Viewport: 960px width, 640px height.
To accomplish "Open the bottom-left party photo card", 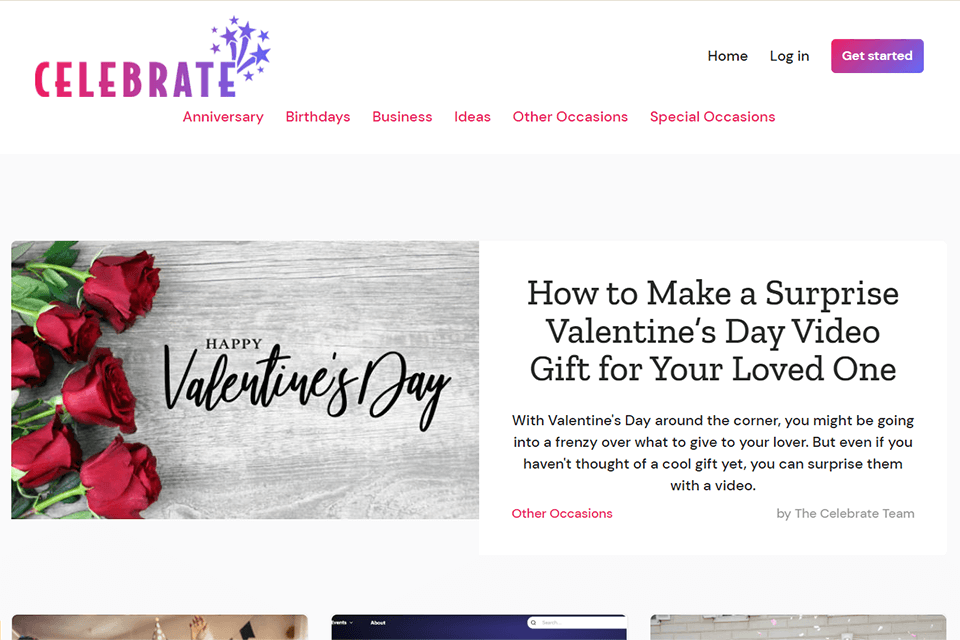I will pos(159,627).
